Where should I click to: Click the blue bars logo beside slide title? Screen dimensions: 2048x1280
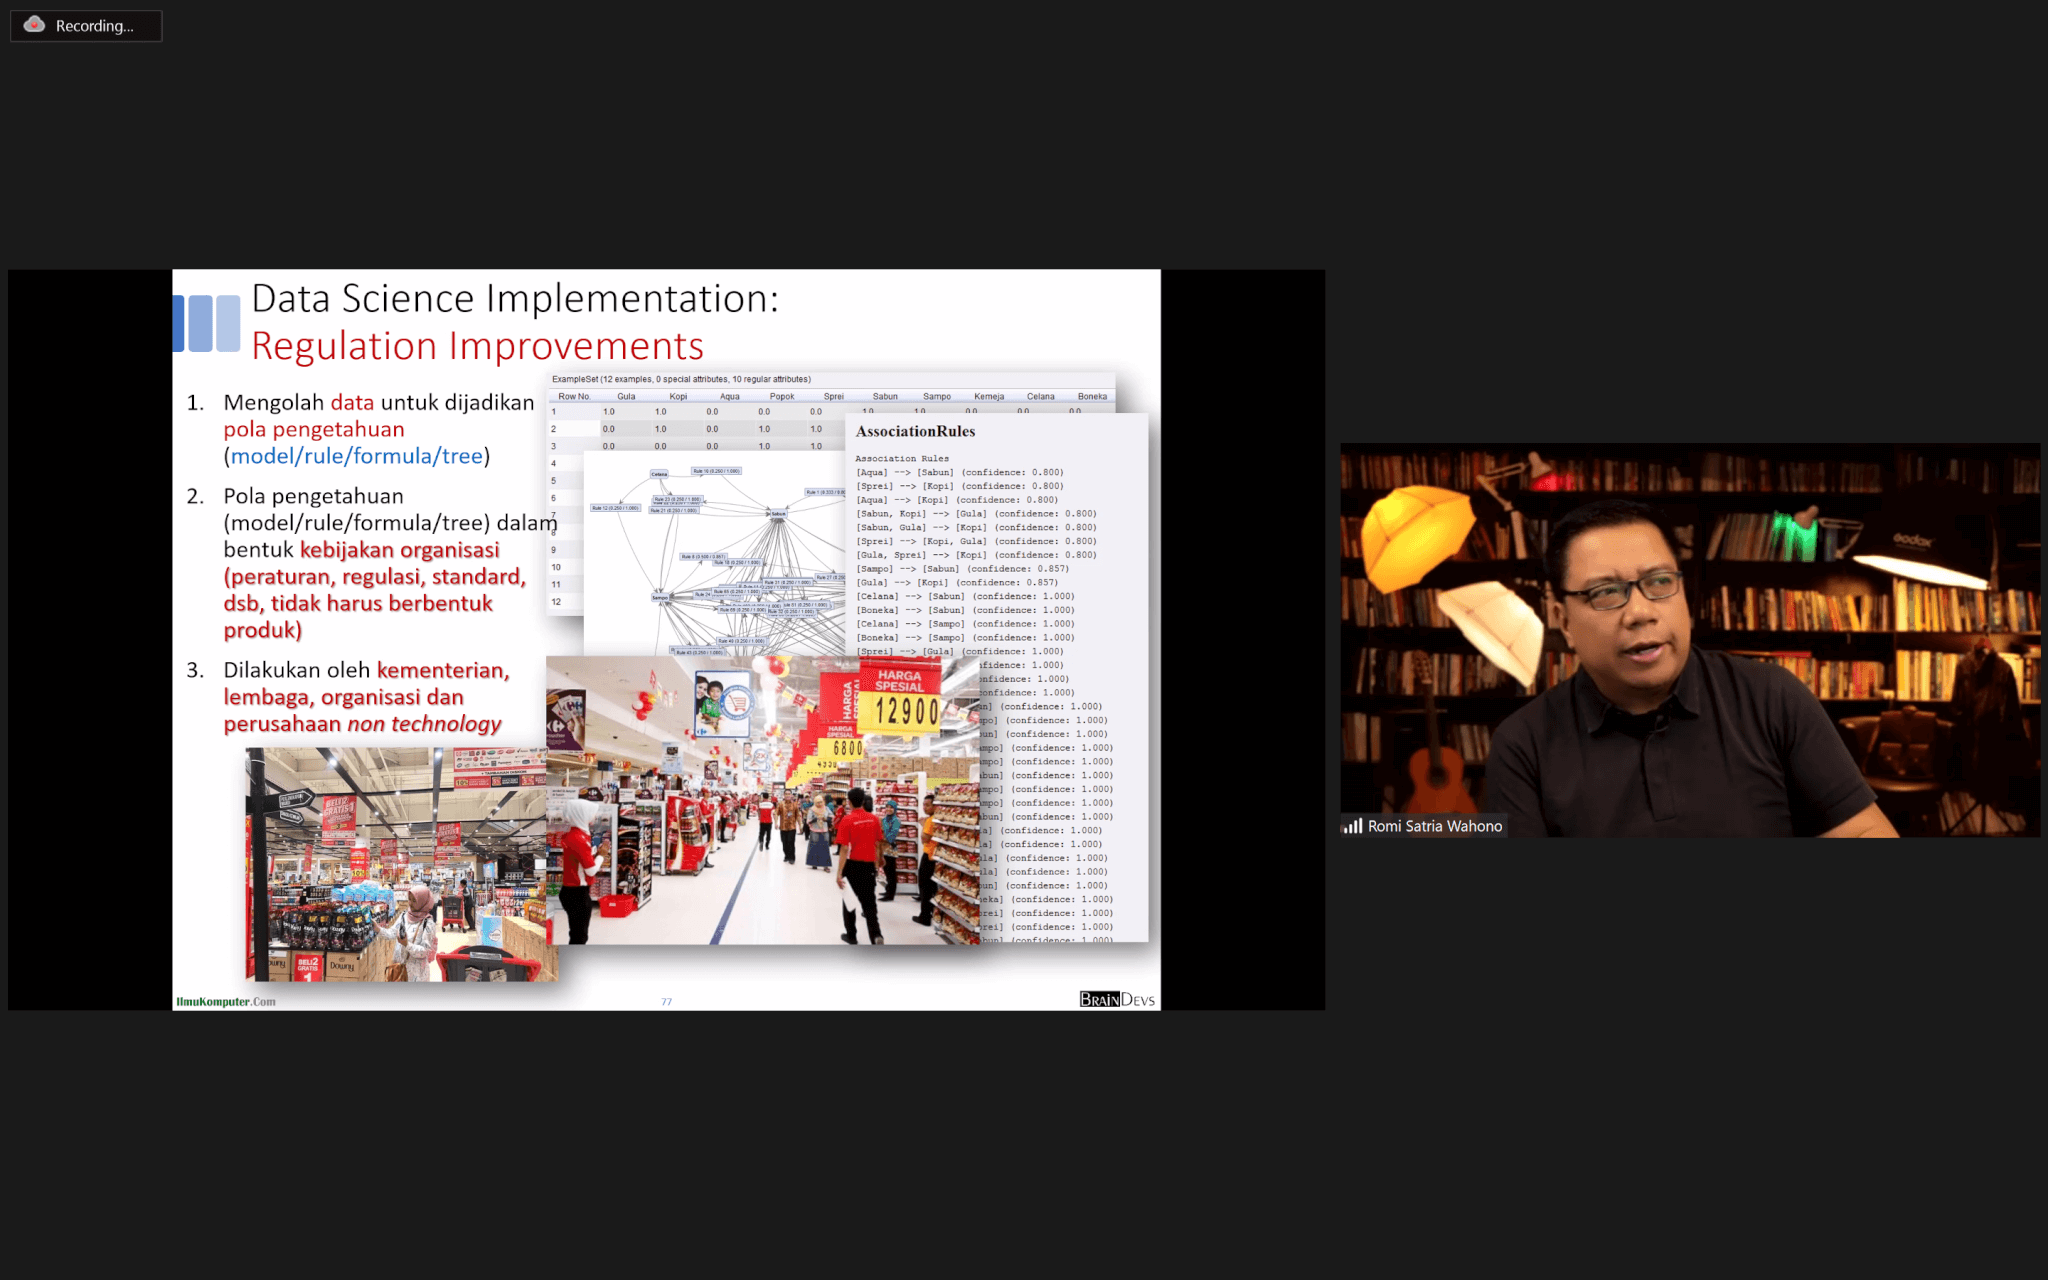click(x=208, y=322)
